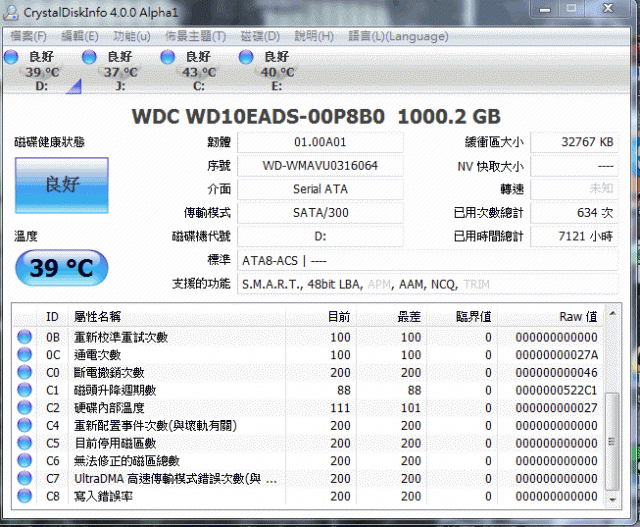Screen dimensions: 640x527
Task: Click status icon of attribute C1 row
Action: 24,390
